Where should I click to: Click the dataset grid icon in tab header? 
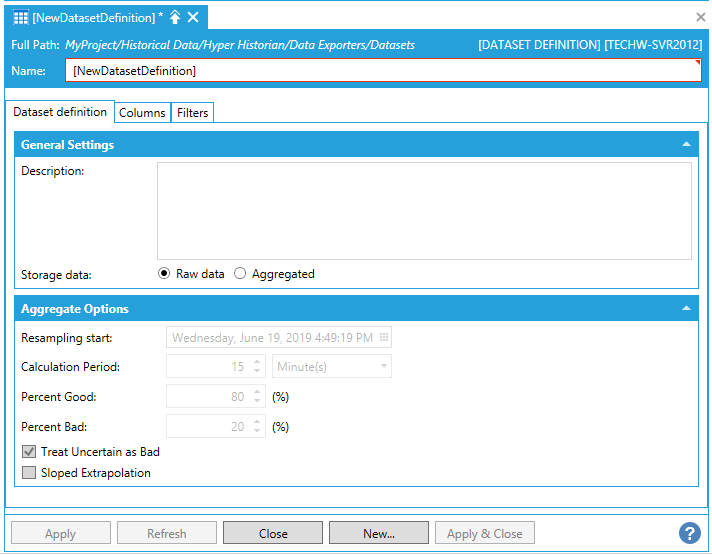(21, 17)
